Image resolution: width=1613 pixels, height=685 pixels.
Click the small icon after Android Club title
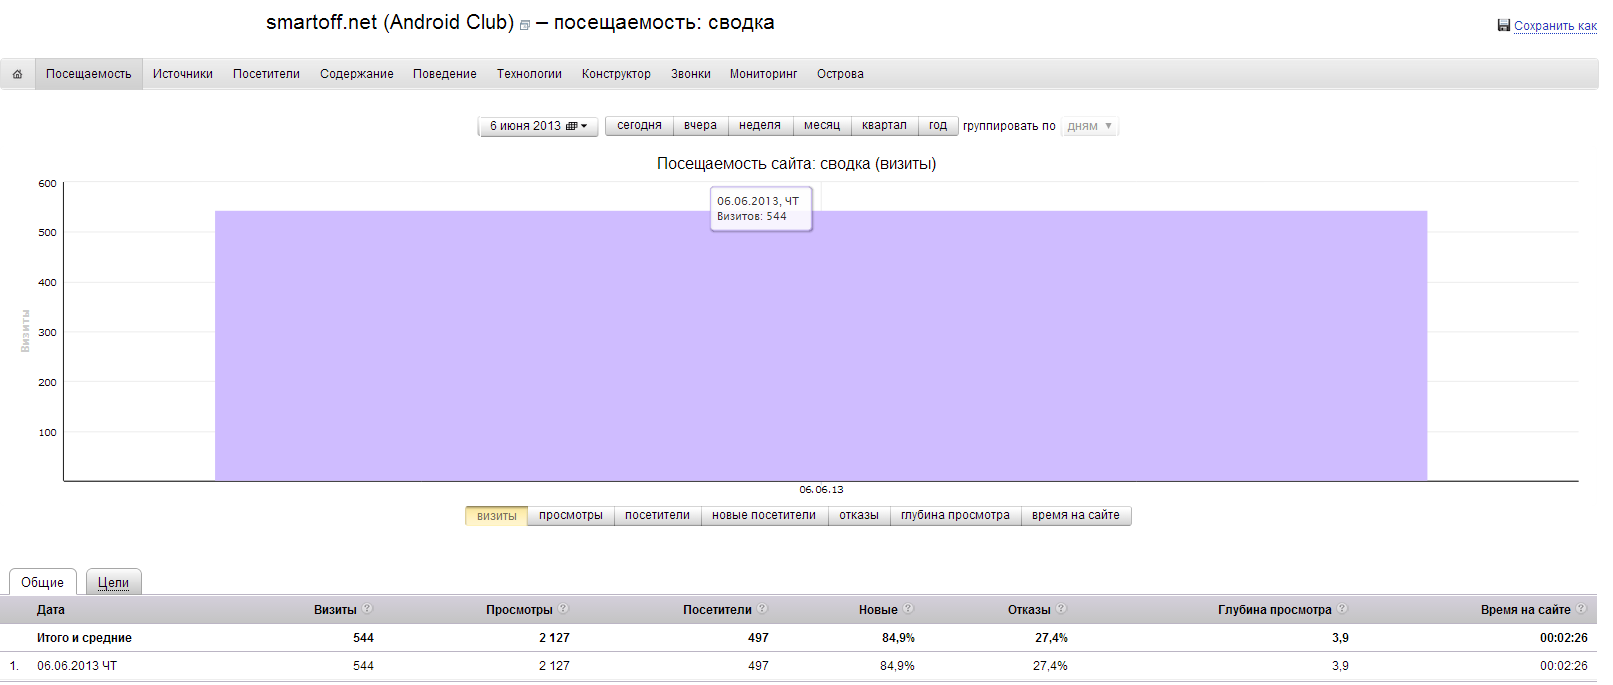pyautogui.click(x=525, y=25)
